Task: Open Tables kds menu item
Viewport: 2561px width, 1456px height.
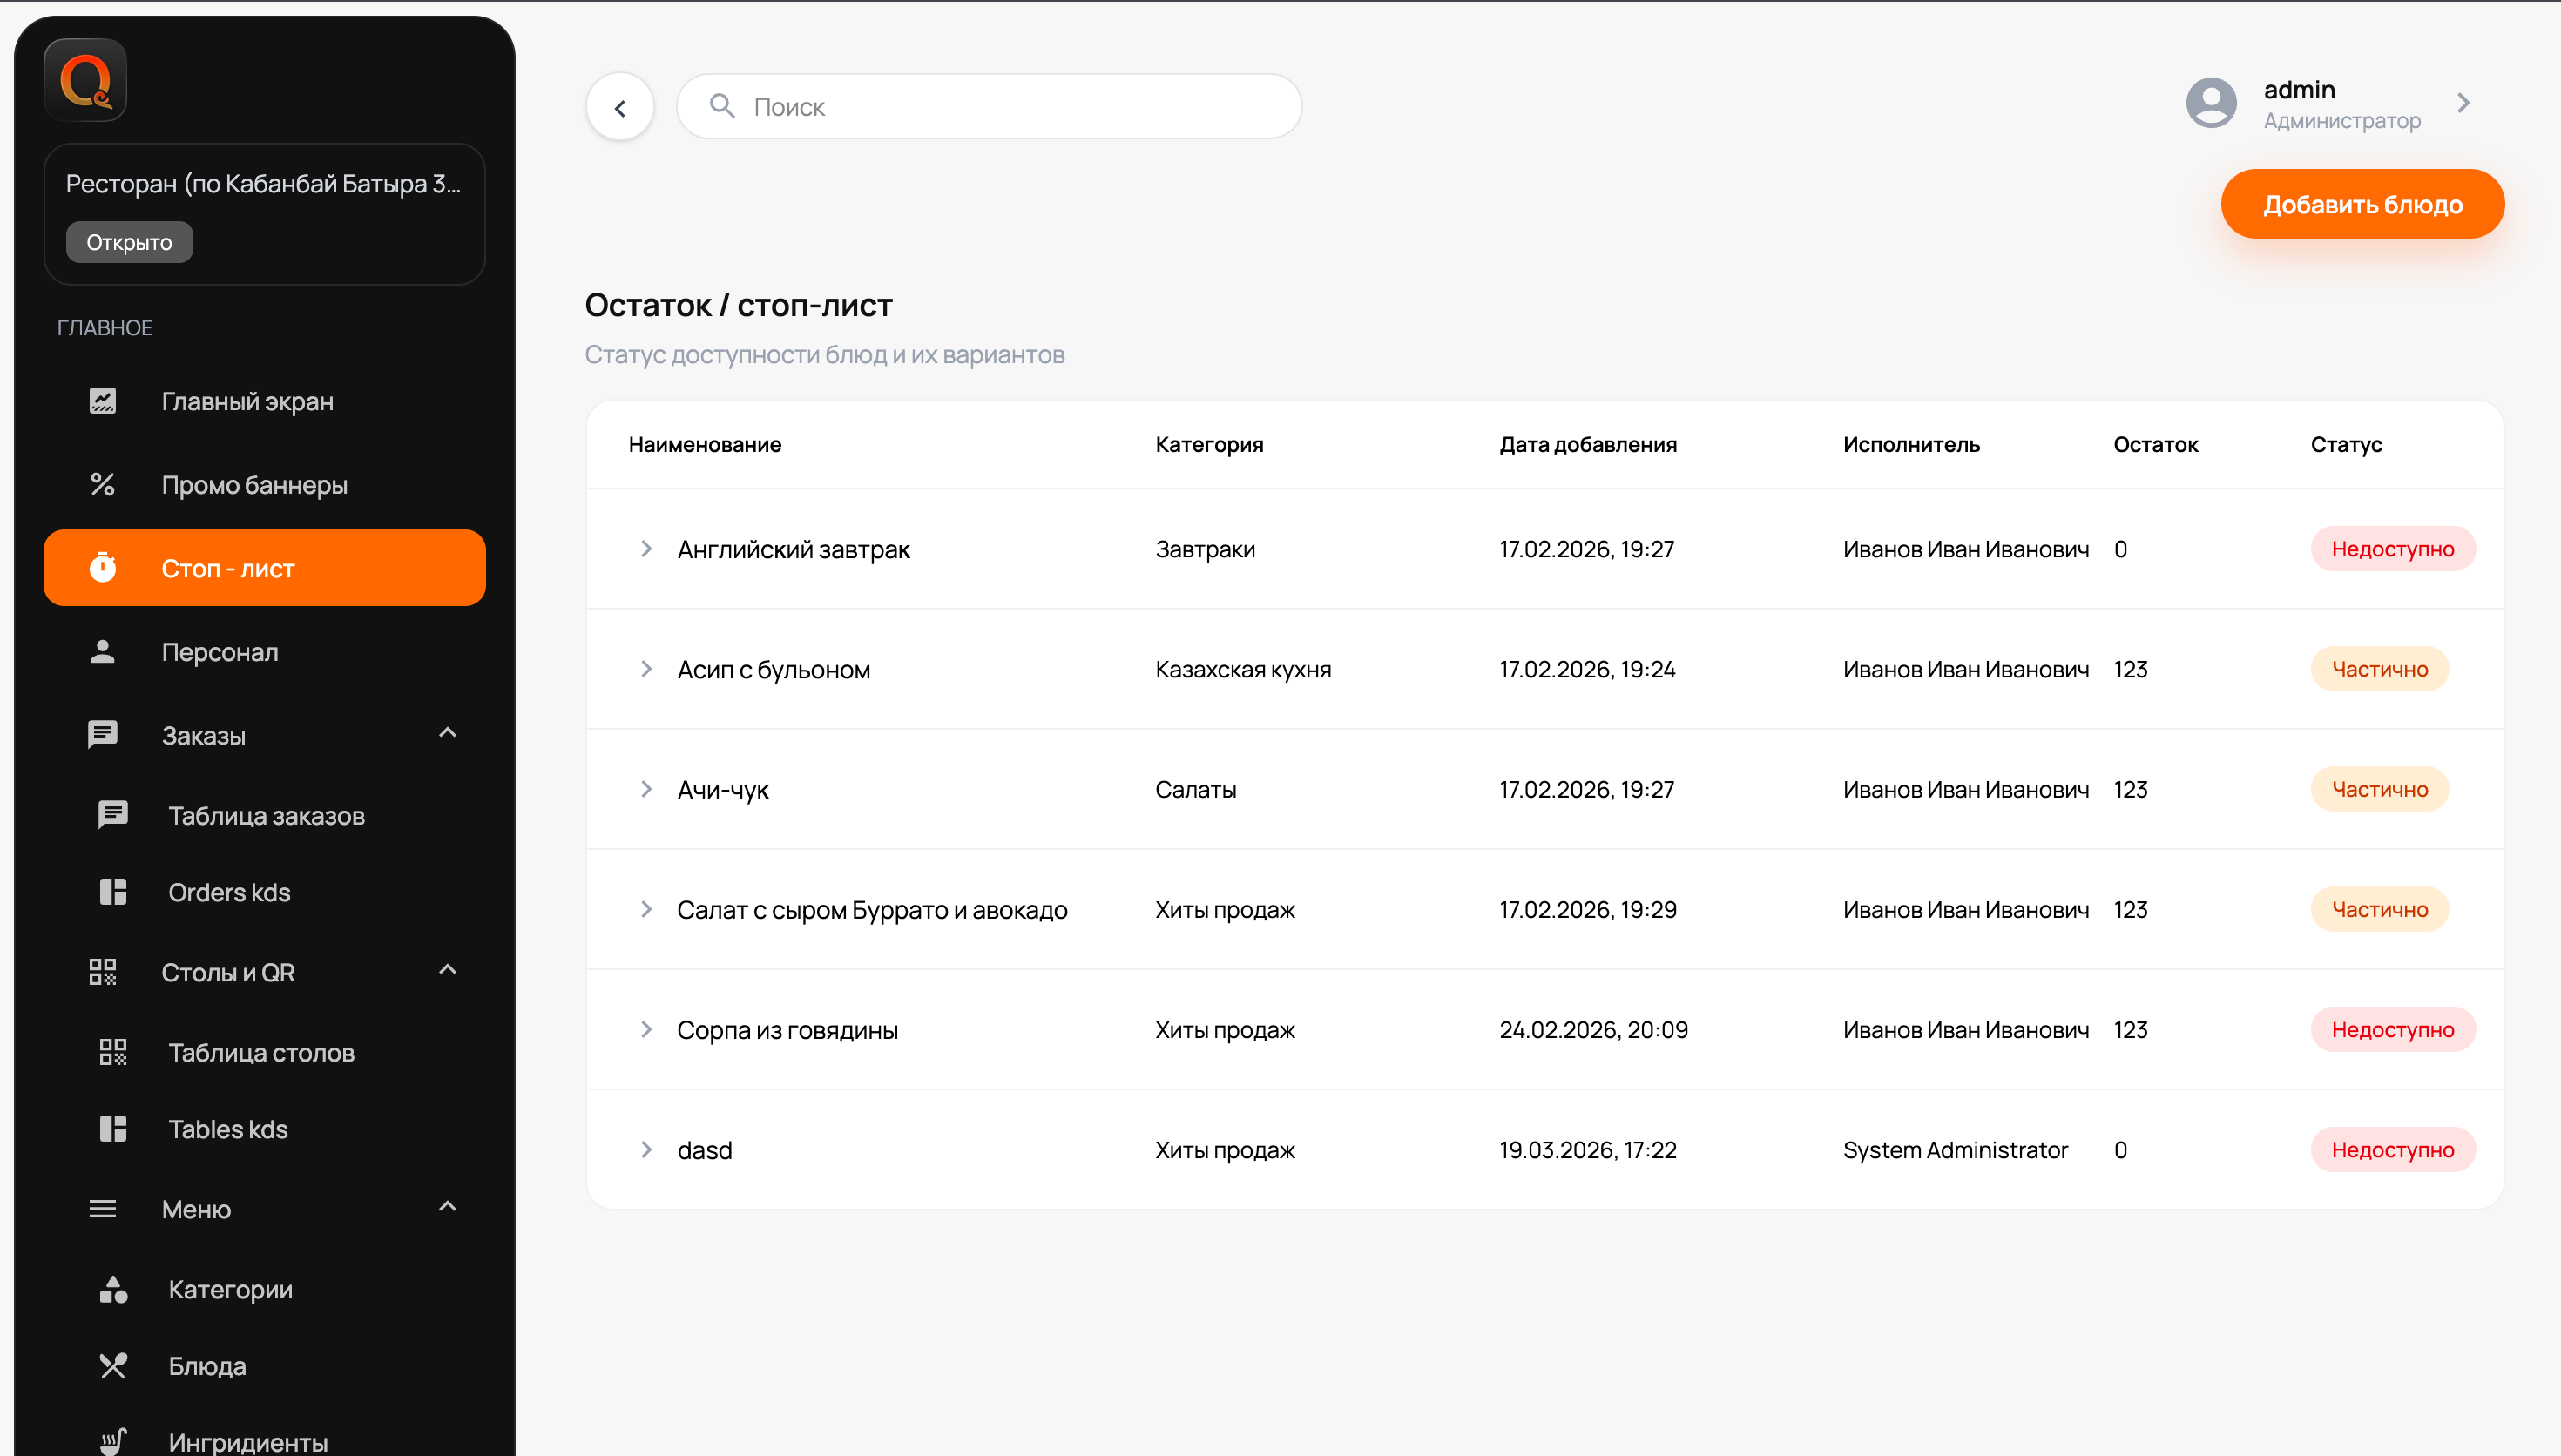Action: click(228, 1129)
